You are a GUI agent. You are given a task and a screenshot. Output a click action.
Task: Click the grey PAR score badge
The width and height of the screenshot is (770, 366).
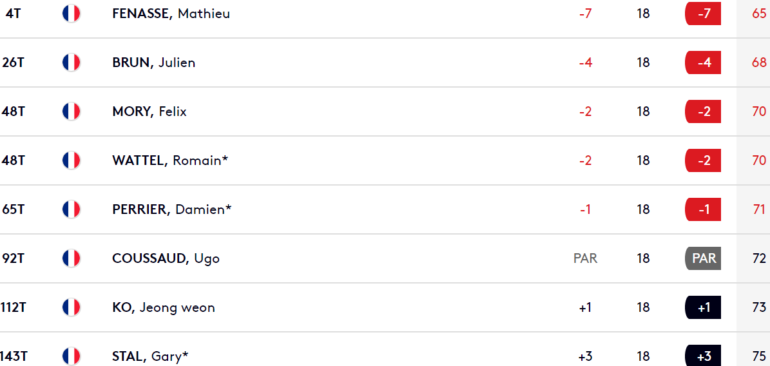(703, 258)
